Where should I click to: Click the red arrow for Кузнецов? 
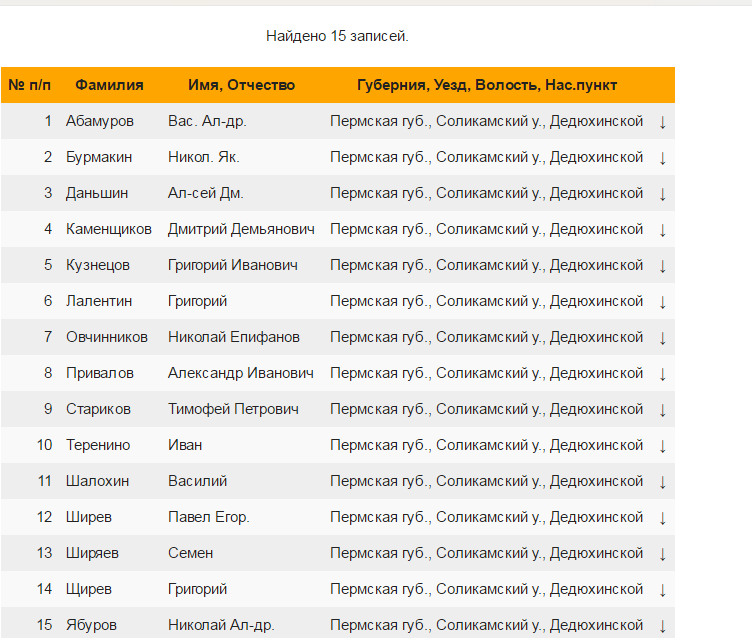click(x=662, y=266)
